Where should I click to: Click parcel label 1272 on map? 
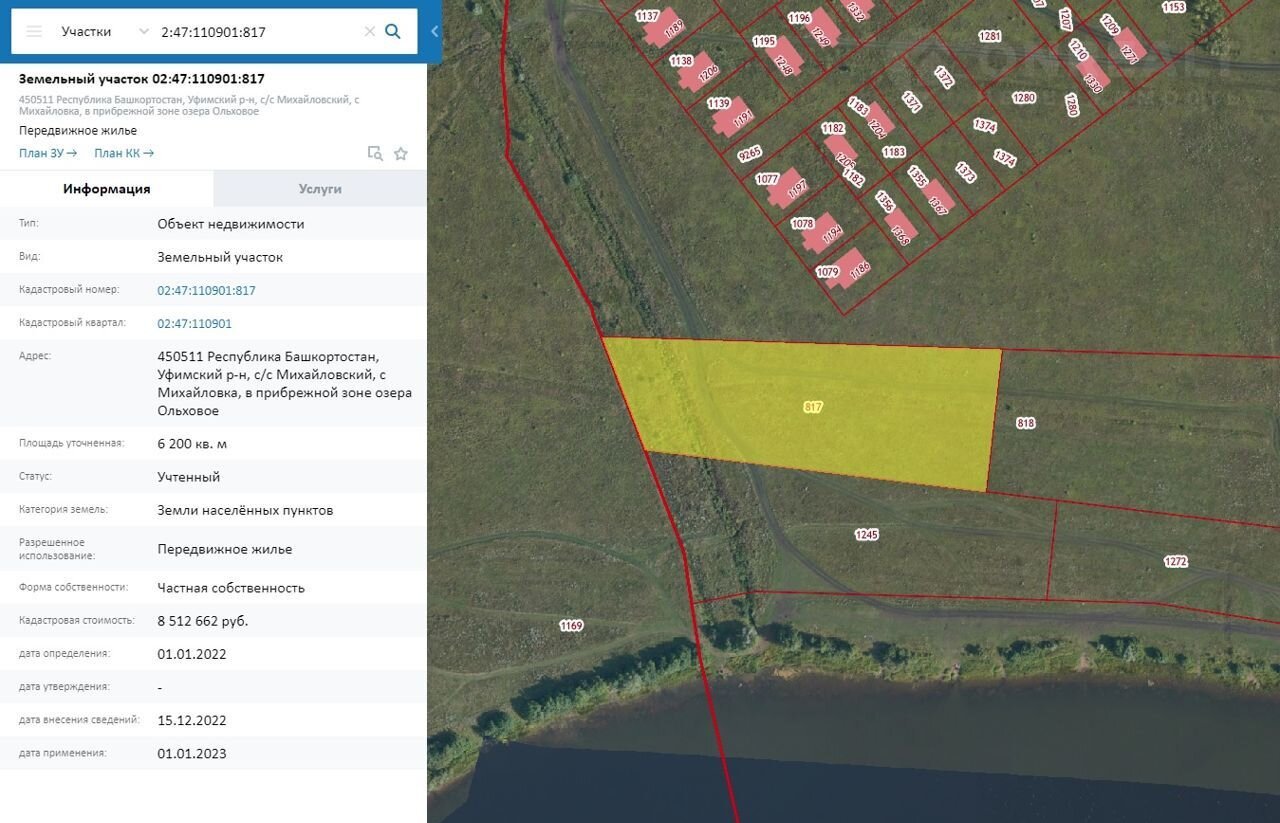(1175, 561)
